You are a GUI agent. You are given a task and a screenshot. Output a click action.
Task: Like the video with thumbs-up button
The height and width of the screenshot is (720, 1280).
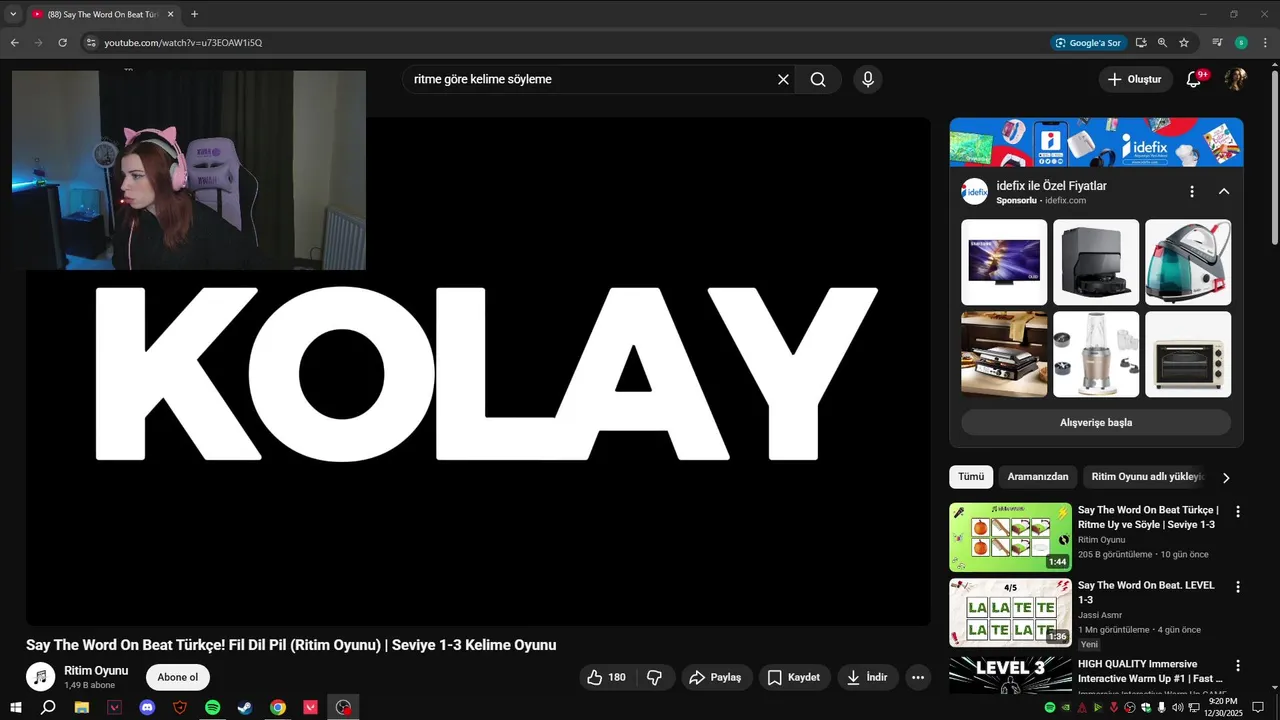(x=606, y=677)
